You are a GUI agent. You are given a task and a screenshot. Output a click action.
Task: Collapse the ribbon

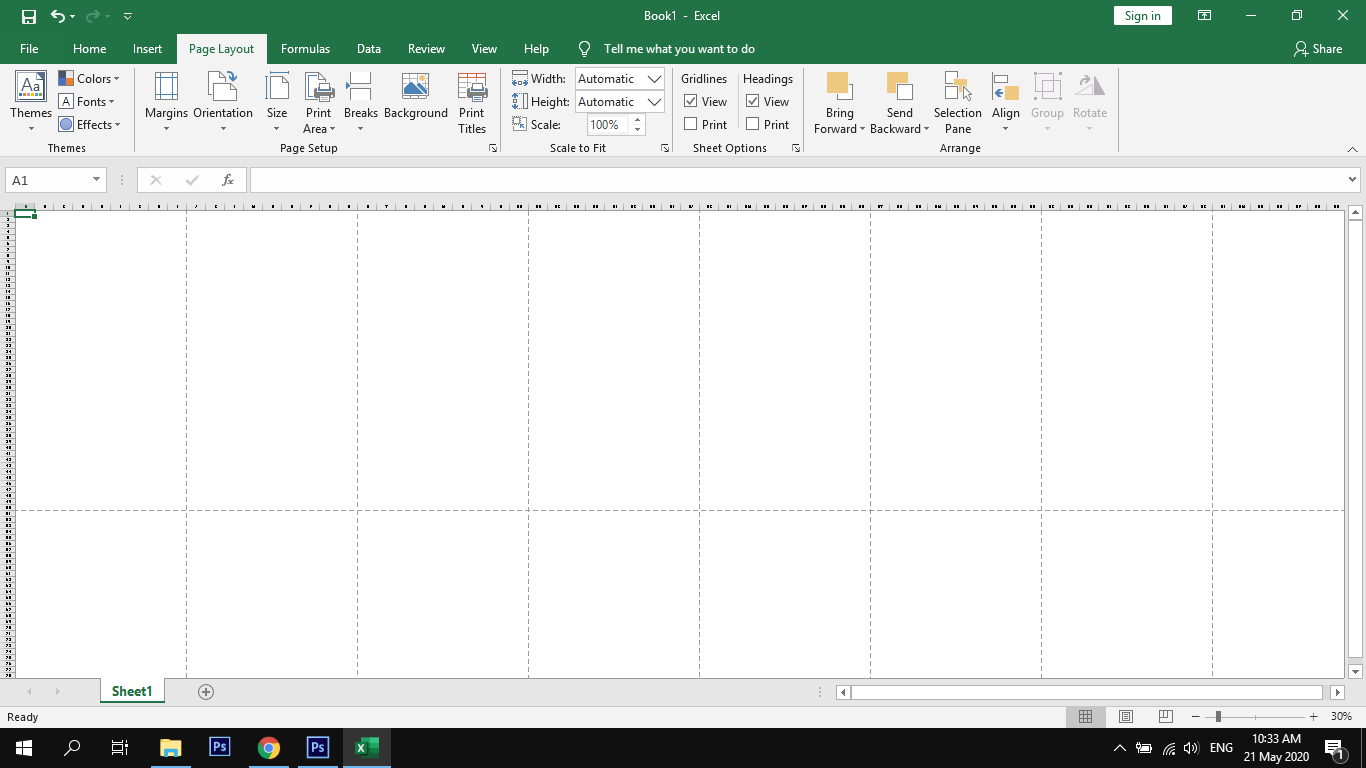1352,149
